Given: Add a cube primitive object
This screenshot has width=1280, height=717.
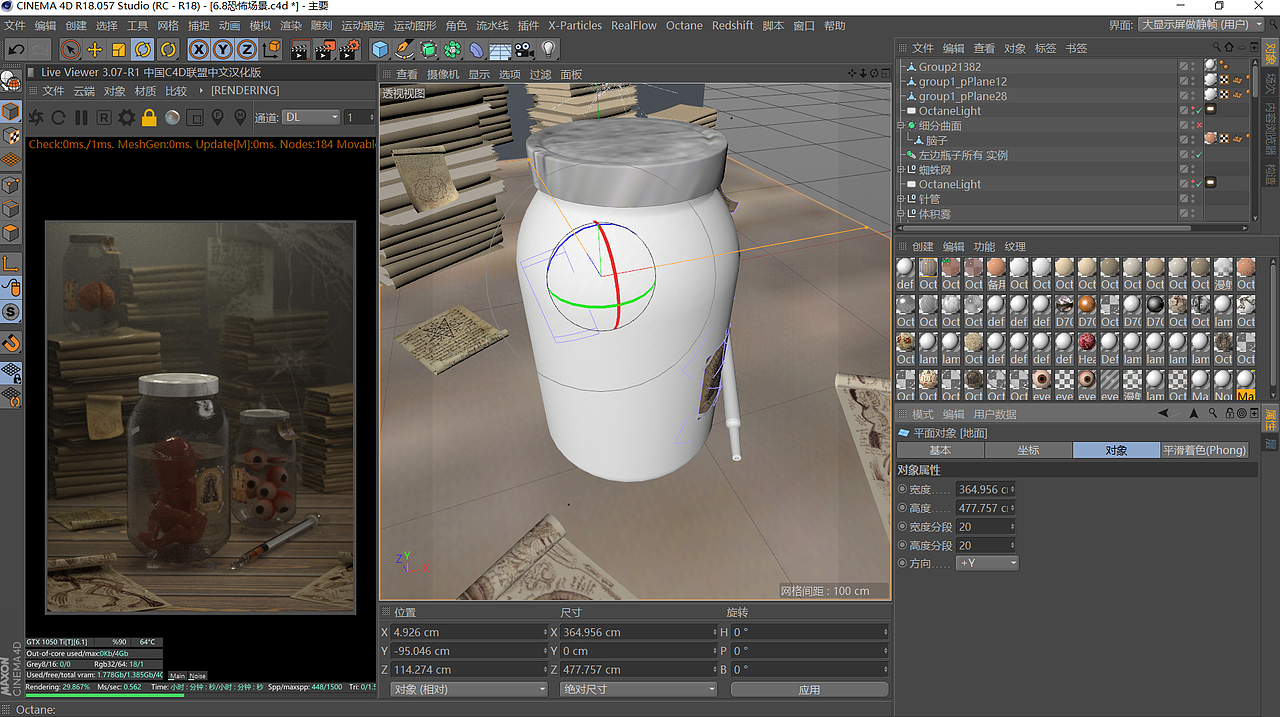Looking at the screenshot, I should point(380,49).
